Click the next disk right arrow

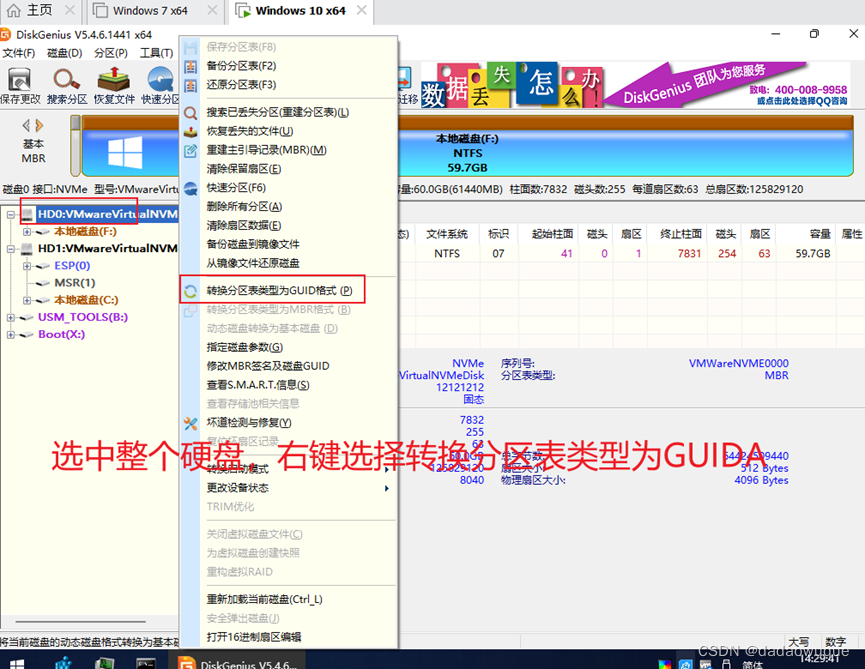[x=39, y=126]
